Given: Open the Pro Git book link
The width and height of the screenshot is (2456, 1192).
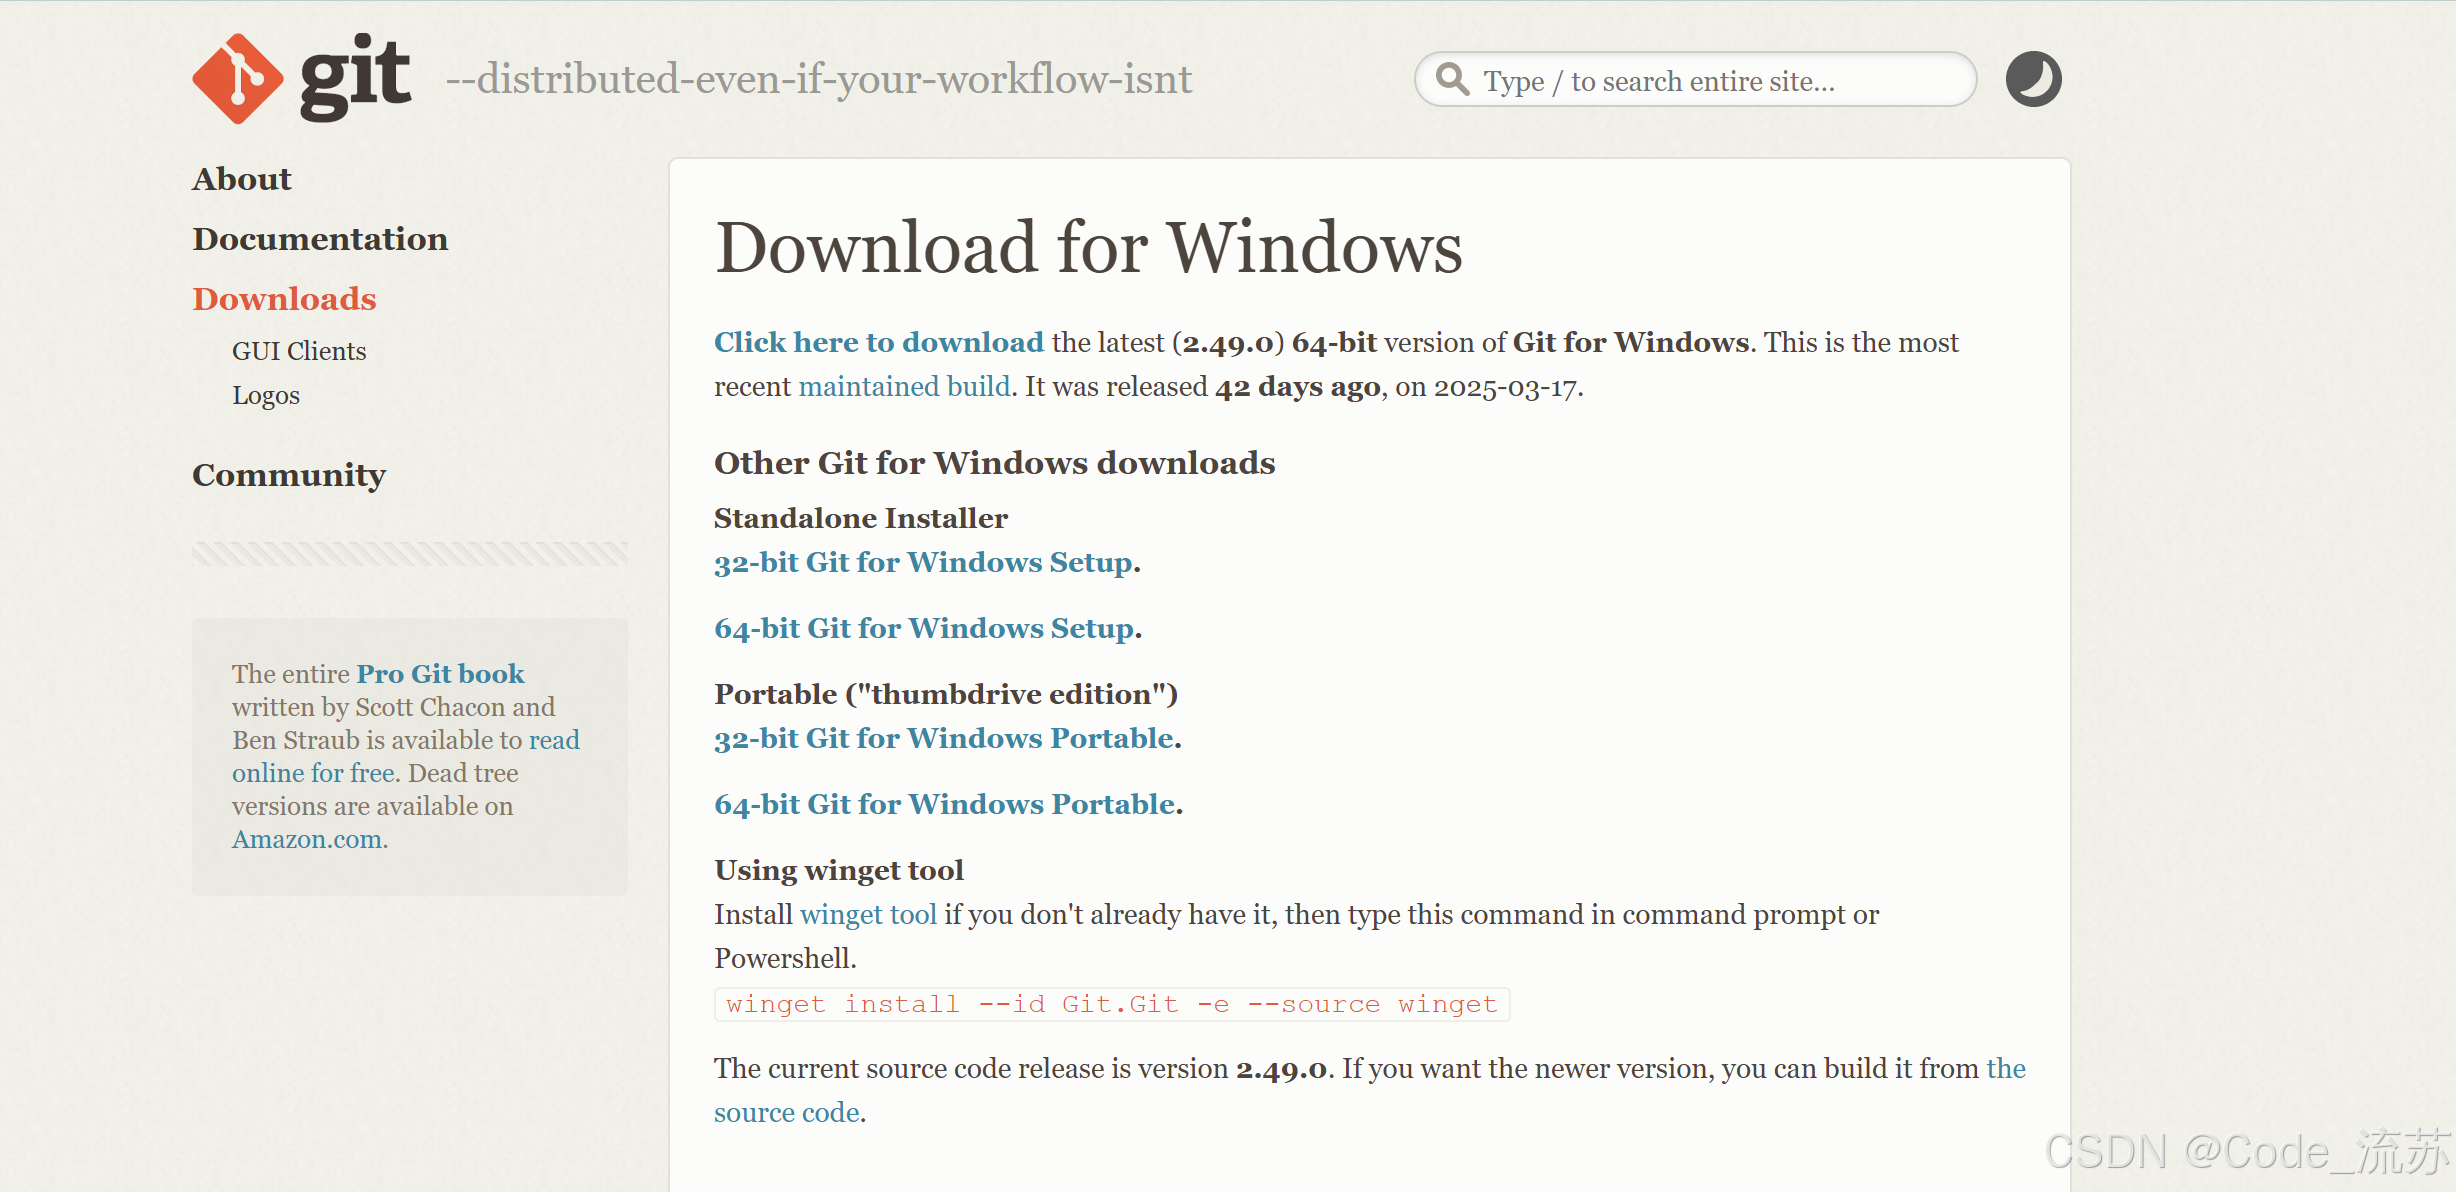Looking at the screenshot, I should pyautogui.click(x=440, y=674).
